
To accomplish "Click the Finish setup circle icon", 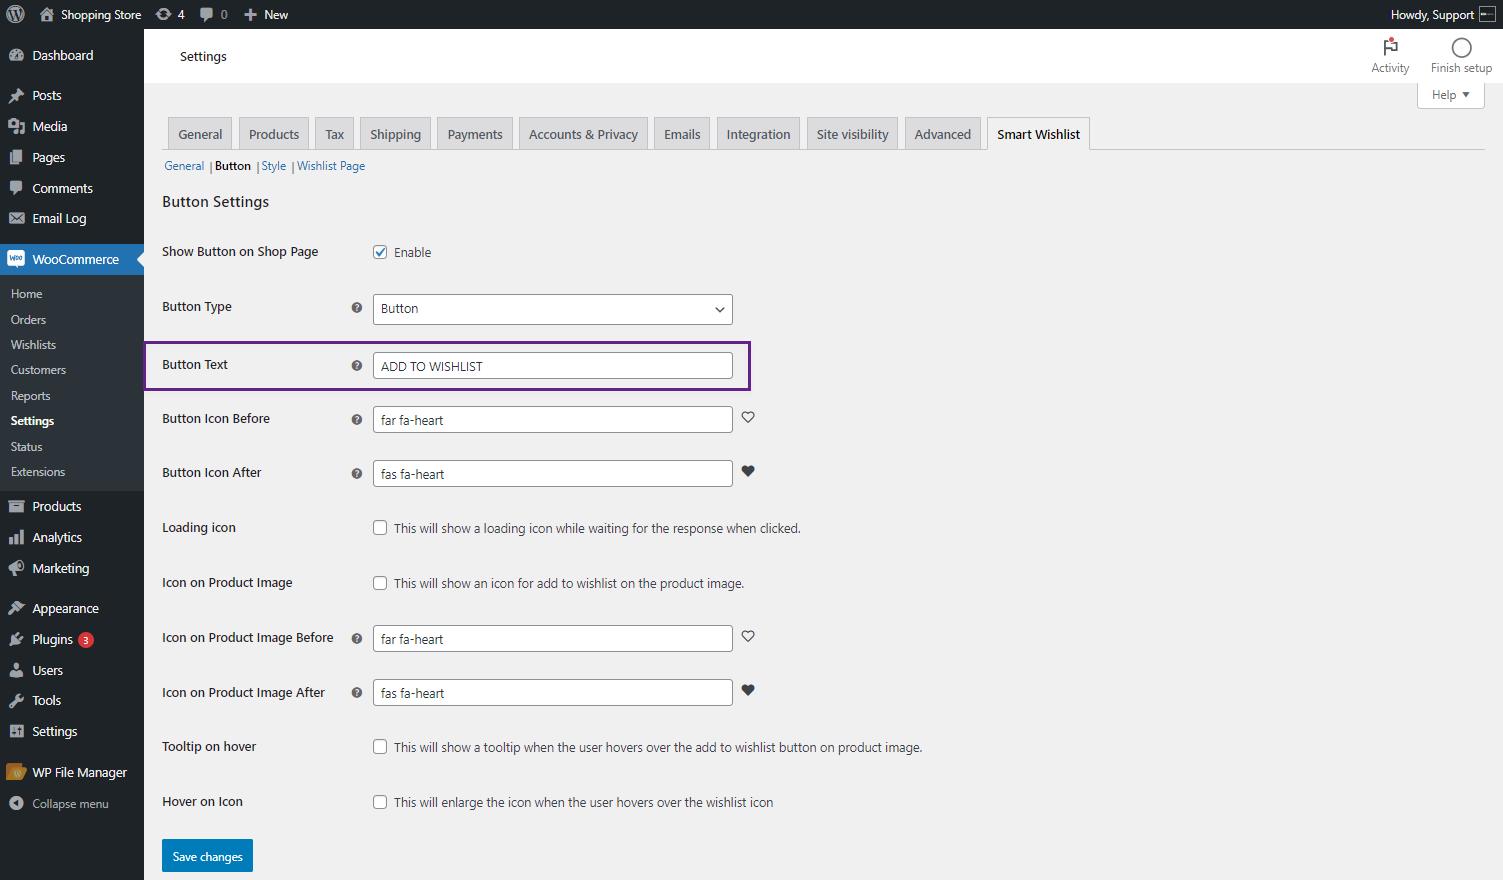I will [1461, 48].
